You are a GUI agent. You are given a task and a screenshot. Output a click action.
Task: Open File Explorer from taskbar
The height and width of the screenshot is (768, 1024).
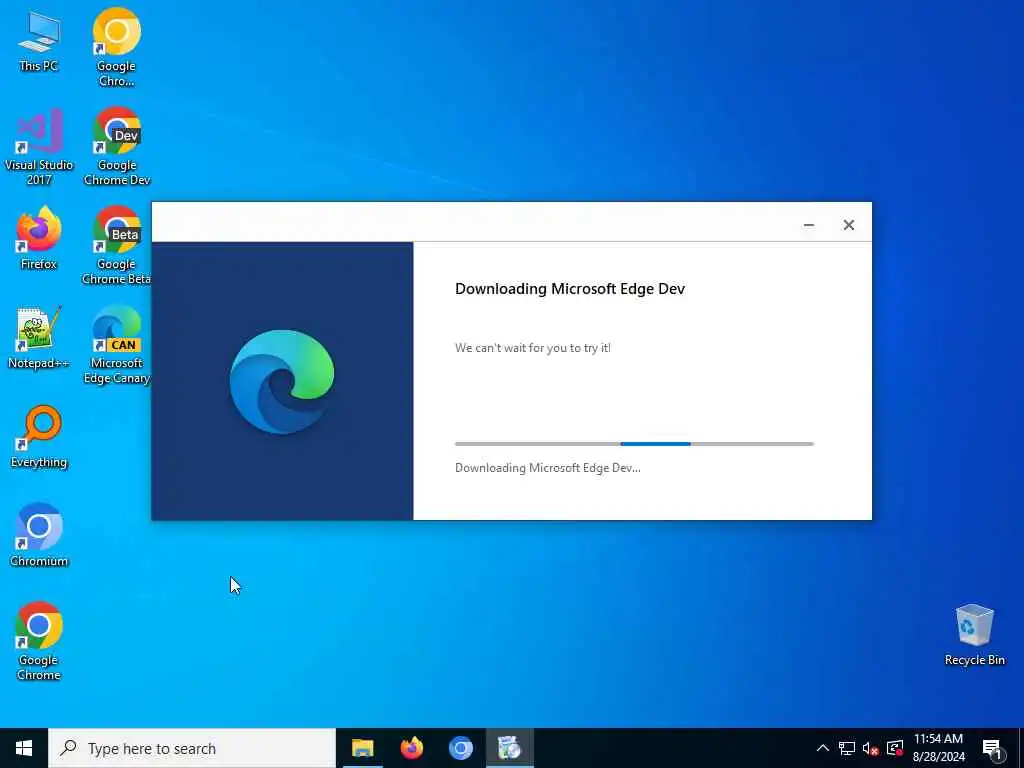click(362, 748)
